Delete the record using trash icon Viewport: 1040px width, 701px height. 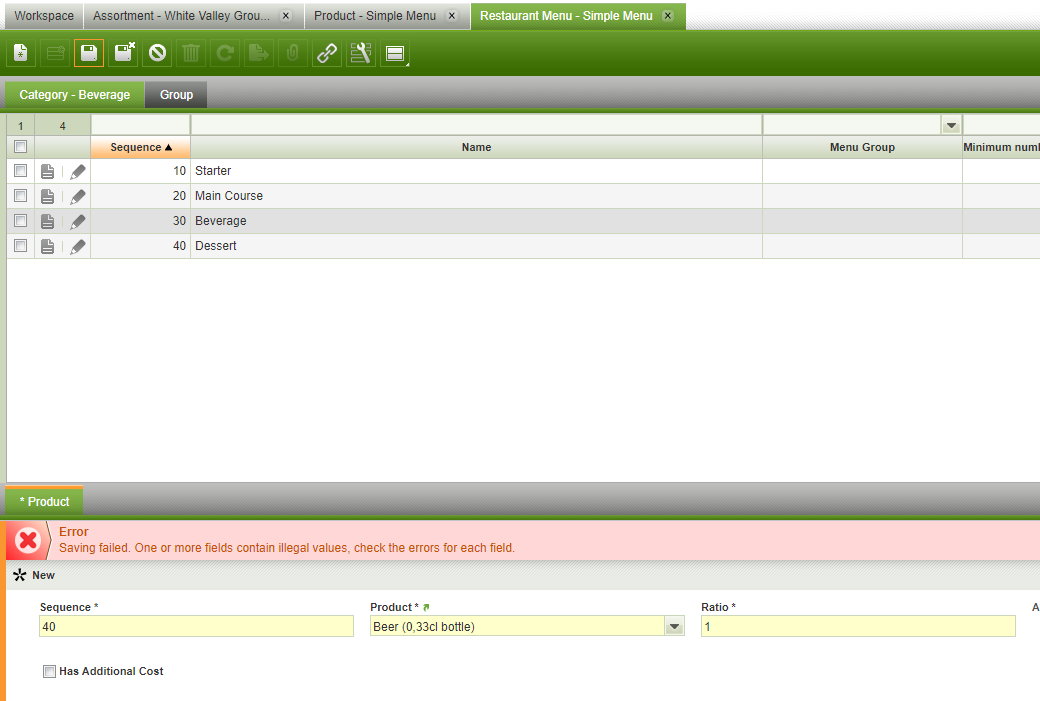pyautogui.click(x=191, y=53)
